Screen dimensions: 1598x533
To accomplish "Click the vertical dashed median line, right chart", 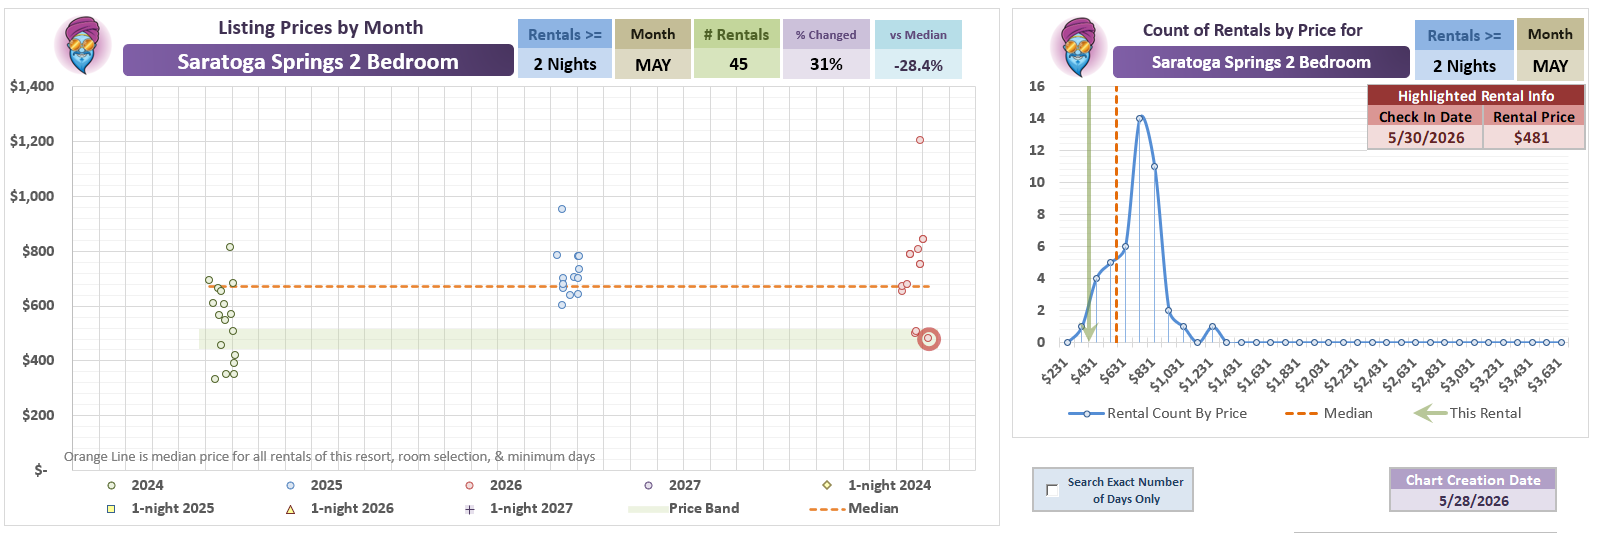I will point(1117,214).
